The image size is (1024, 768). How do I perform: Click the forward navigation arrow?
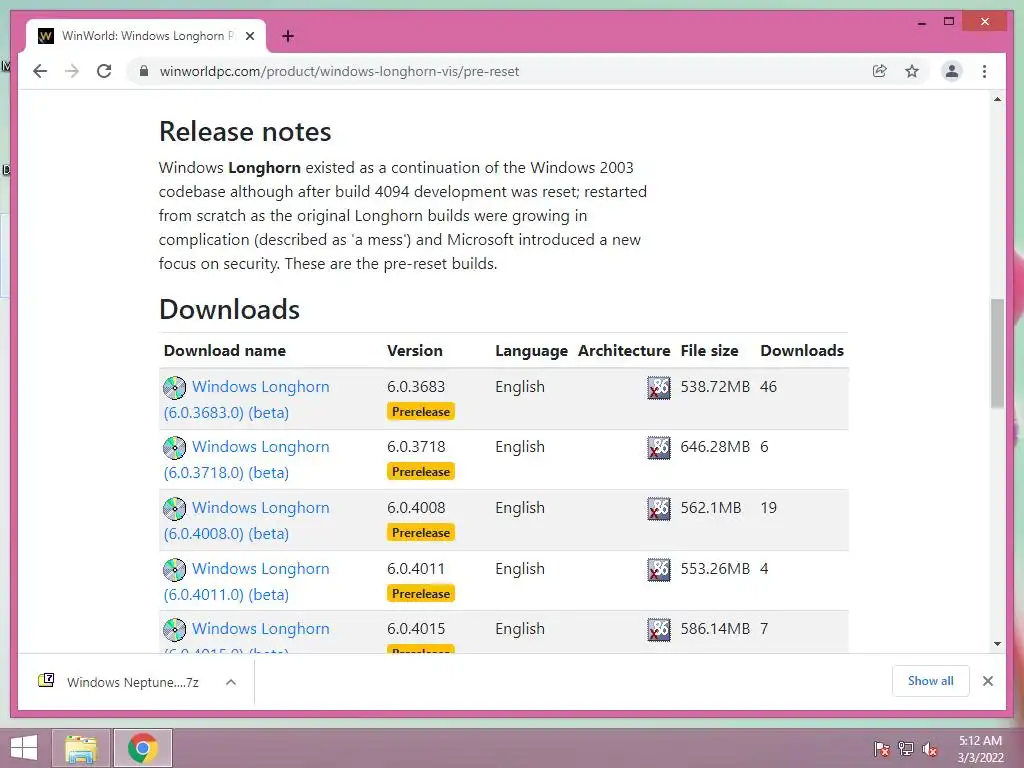[x=72, y=71]
